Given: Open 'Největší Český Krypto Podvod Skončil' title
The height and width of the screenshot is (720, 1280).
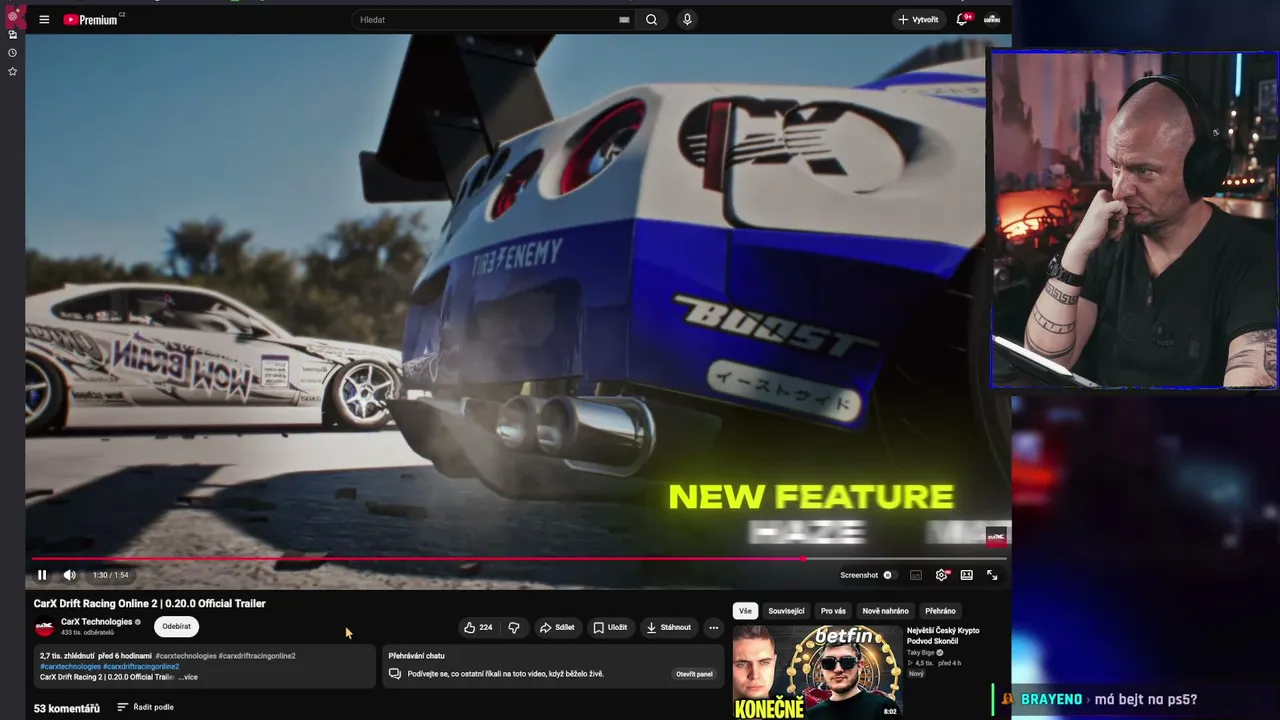Looking at the screenshot, I should (944, 636).
